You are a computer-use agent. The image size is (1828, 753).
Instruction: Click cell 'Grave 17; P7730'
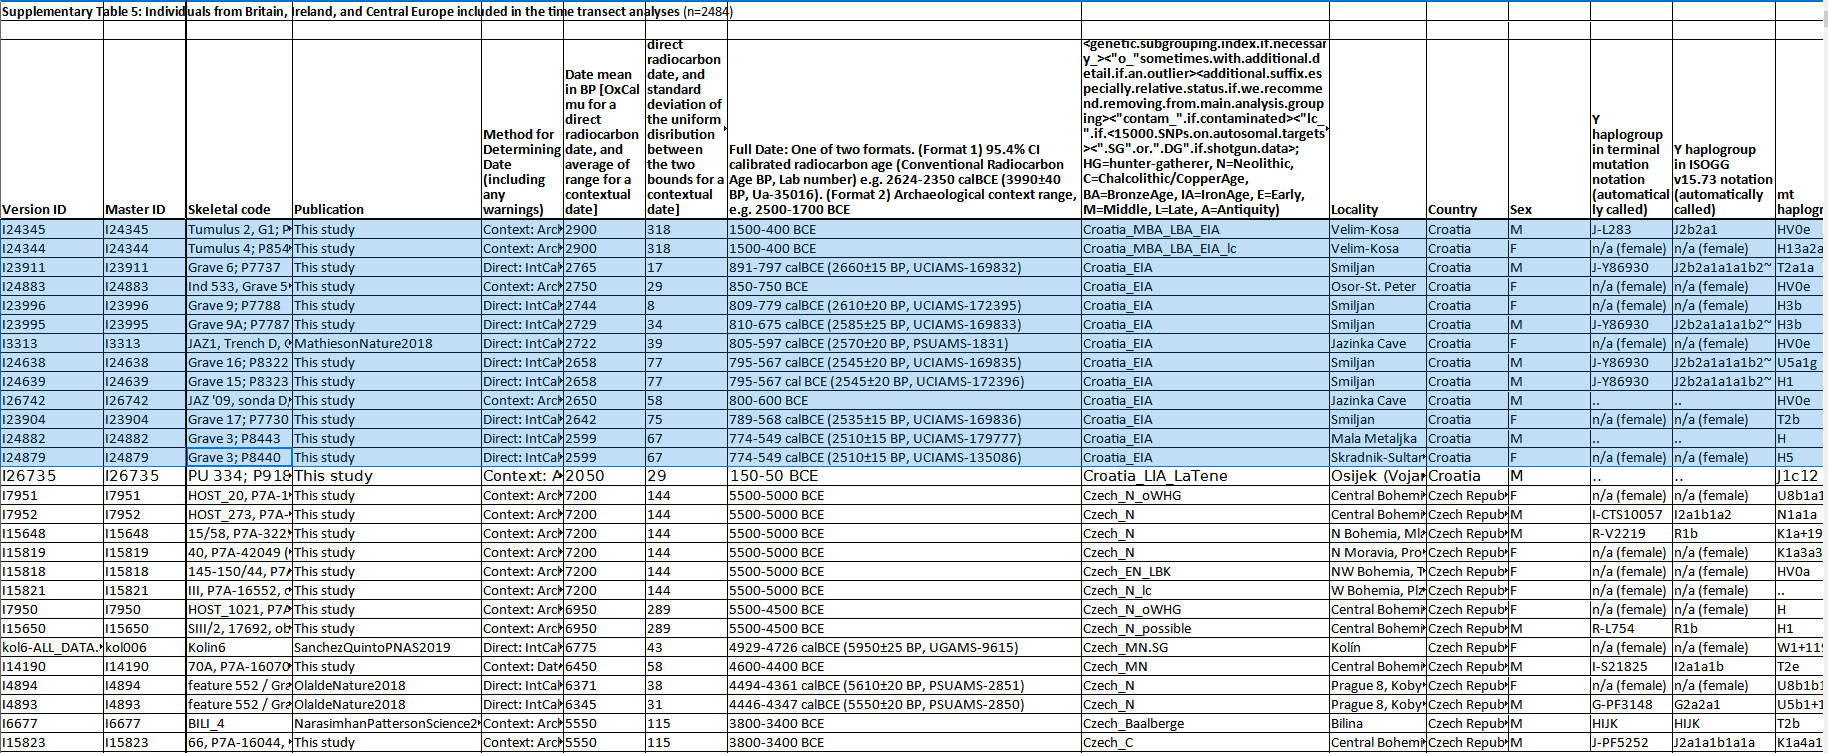pos(239,420)
